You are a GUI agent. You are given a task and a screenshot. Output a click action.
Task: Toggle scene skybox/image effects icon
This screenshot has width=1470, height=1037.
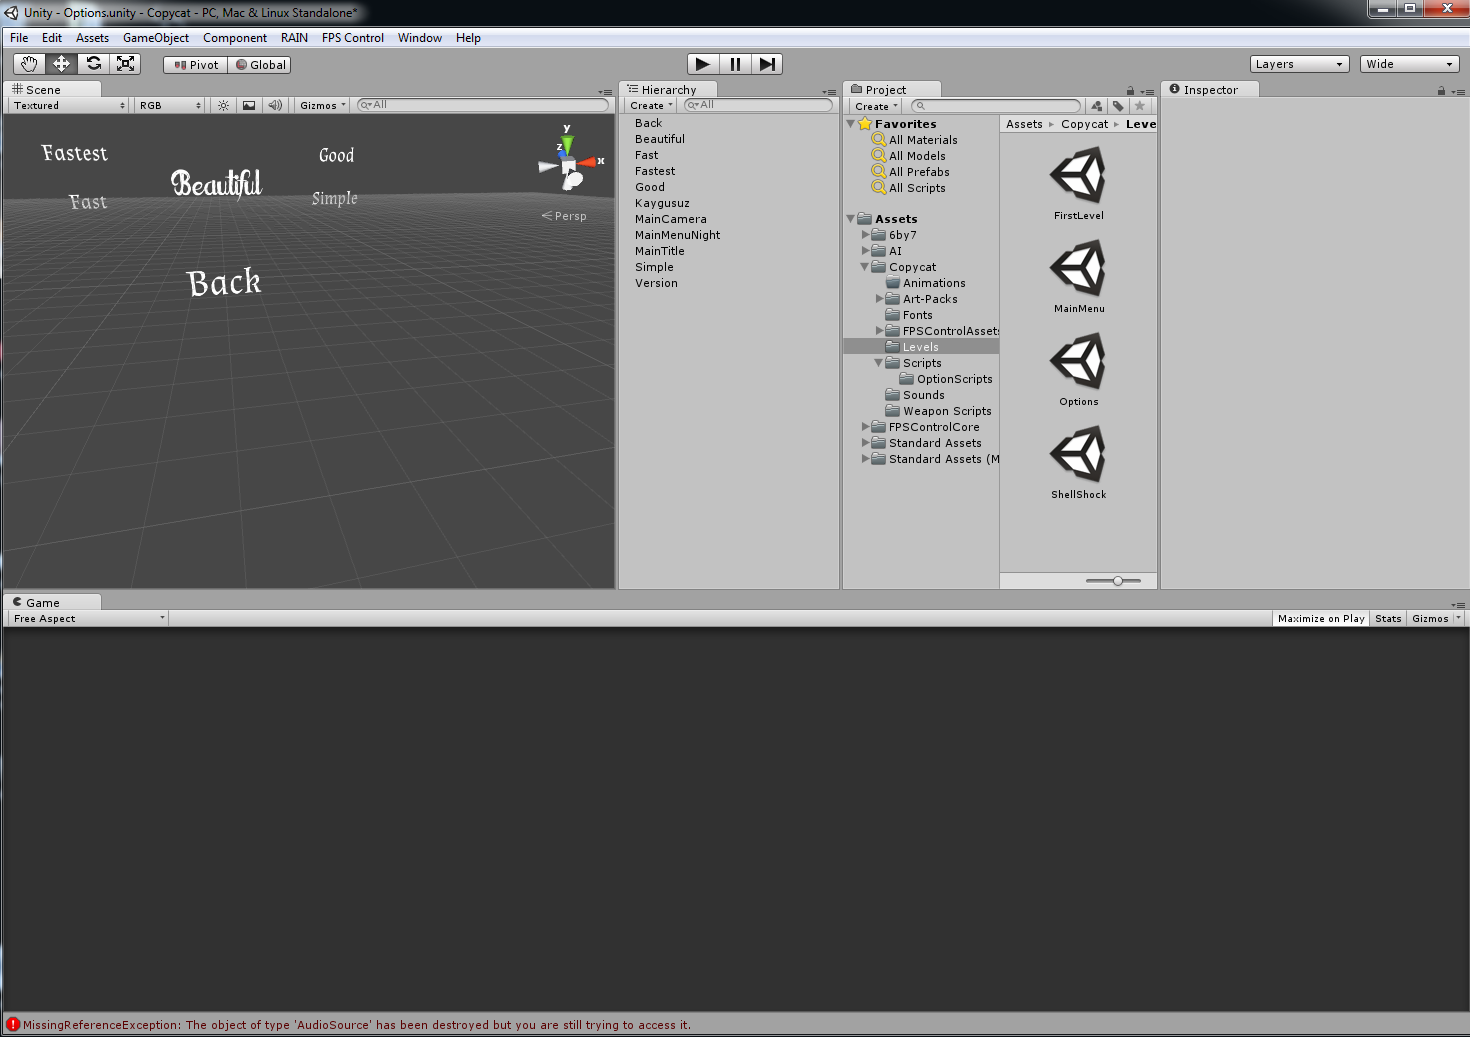click(x=249, y=105)
